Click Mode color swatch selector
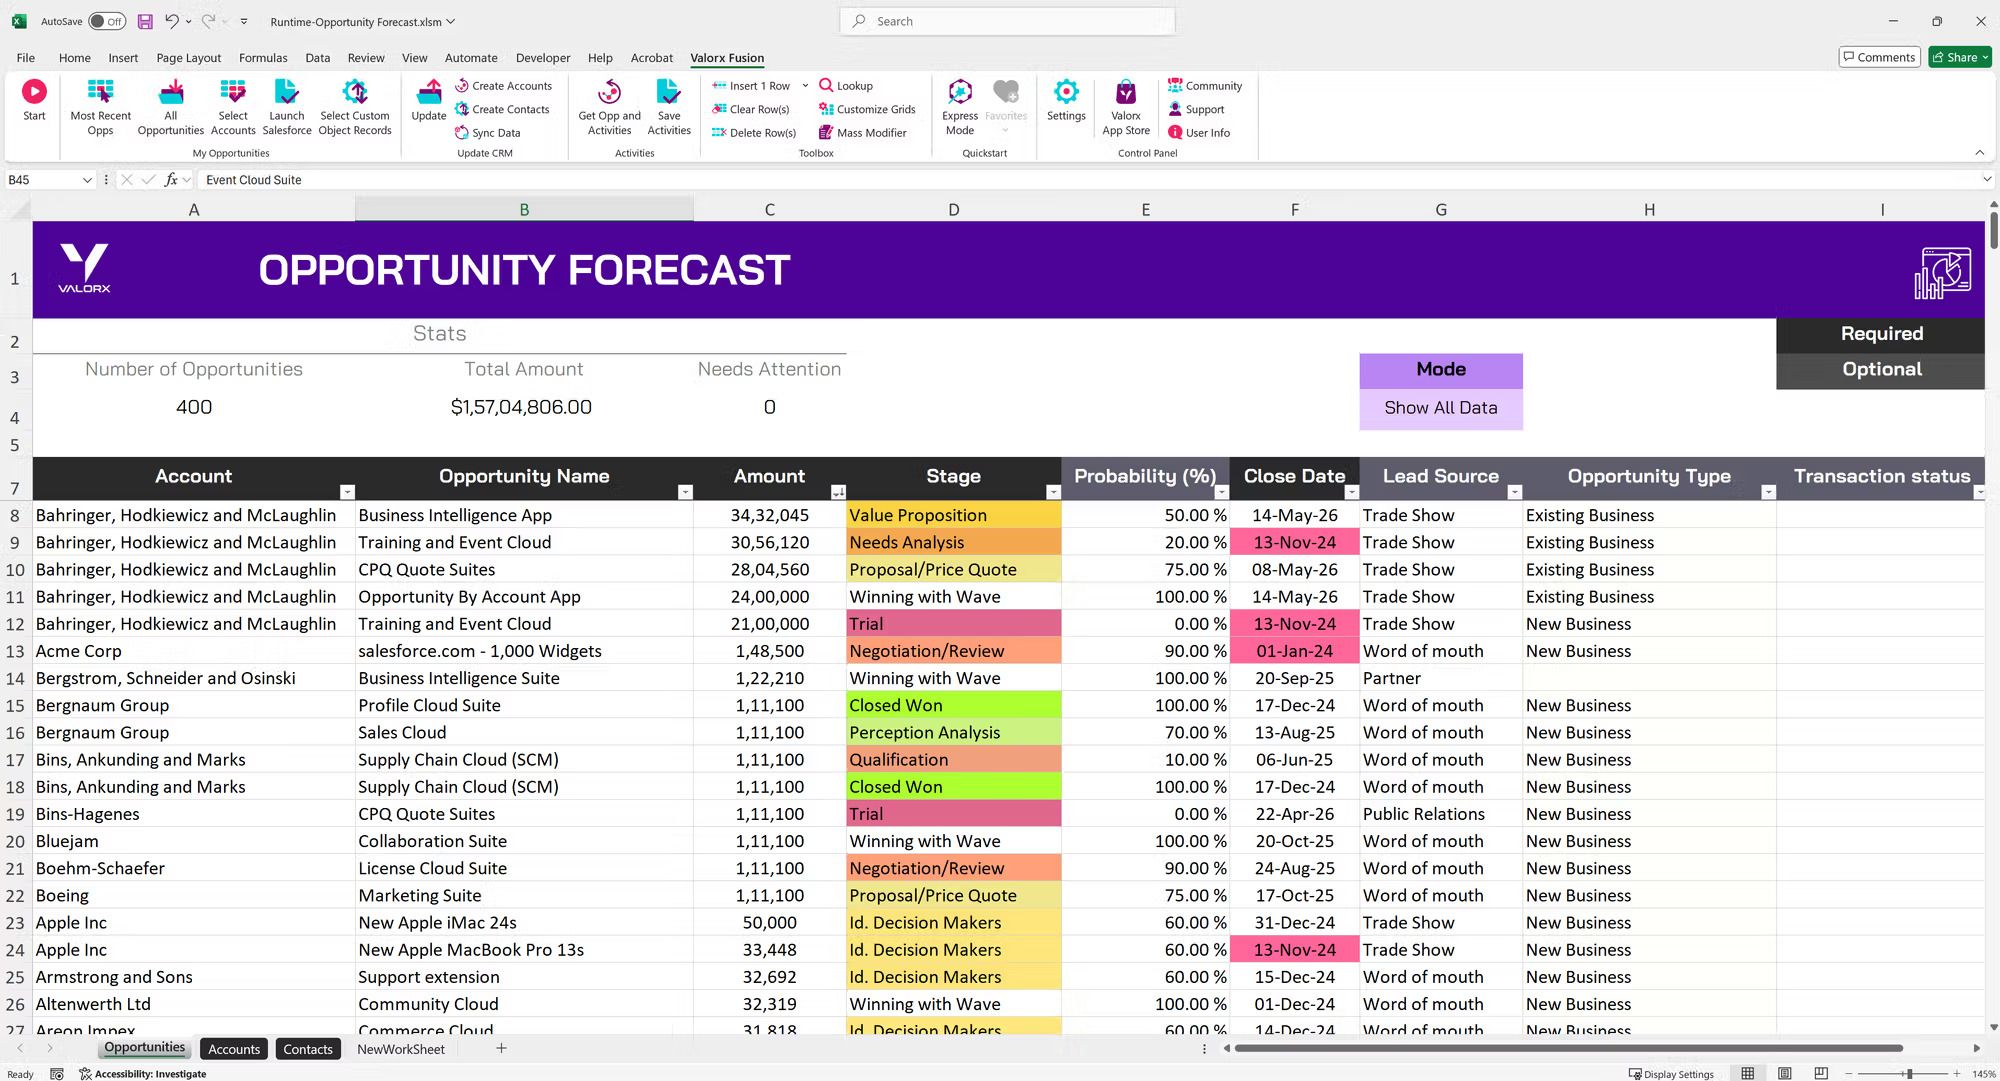This screenshot has width=2000, height=1081. coord(1440,370)
